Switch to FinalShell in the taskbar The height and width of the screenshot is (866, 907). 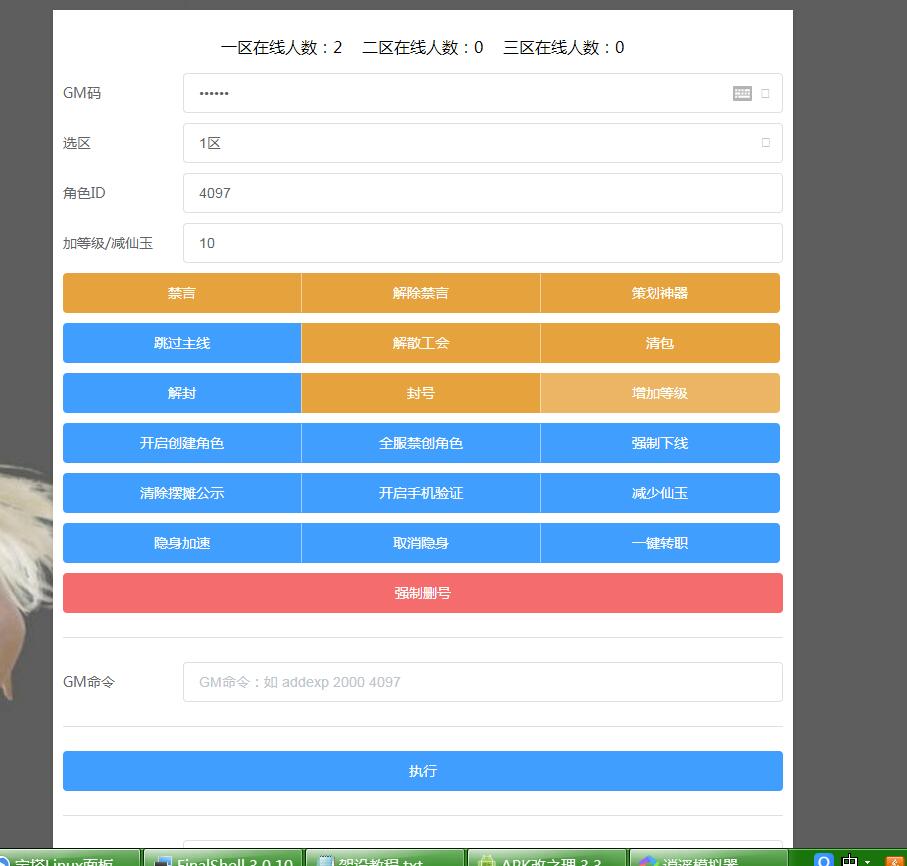(x=223, y=858)
